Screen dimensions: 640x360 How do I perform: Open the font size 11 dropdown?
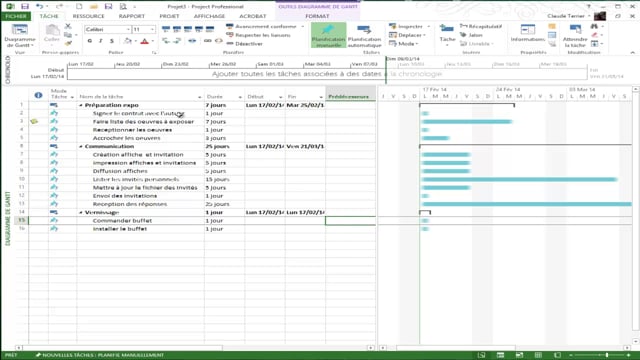[x=152, y=29]
